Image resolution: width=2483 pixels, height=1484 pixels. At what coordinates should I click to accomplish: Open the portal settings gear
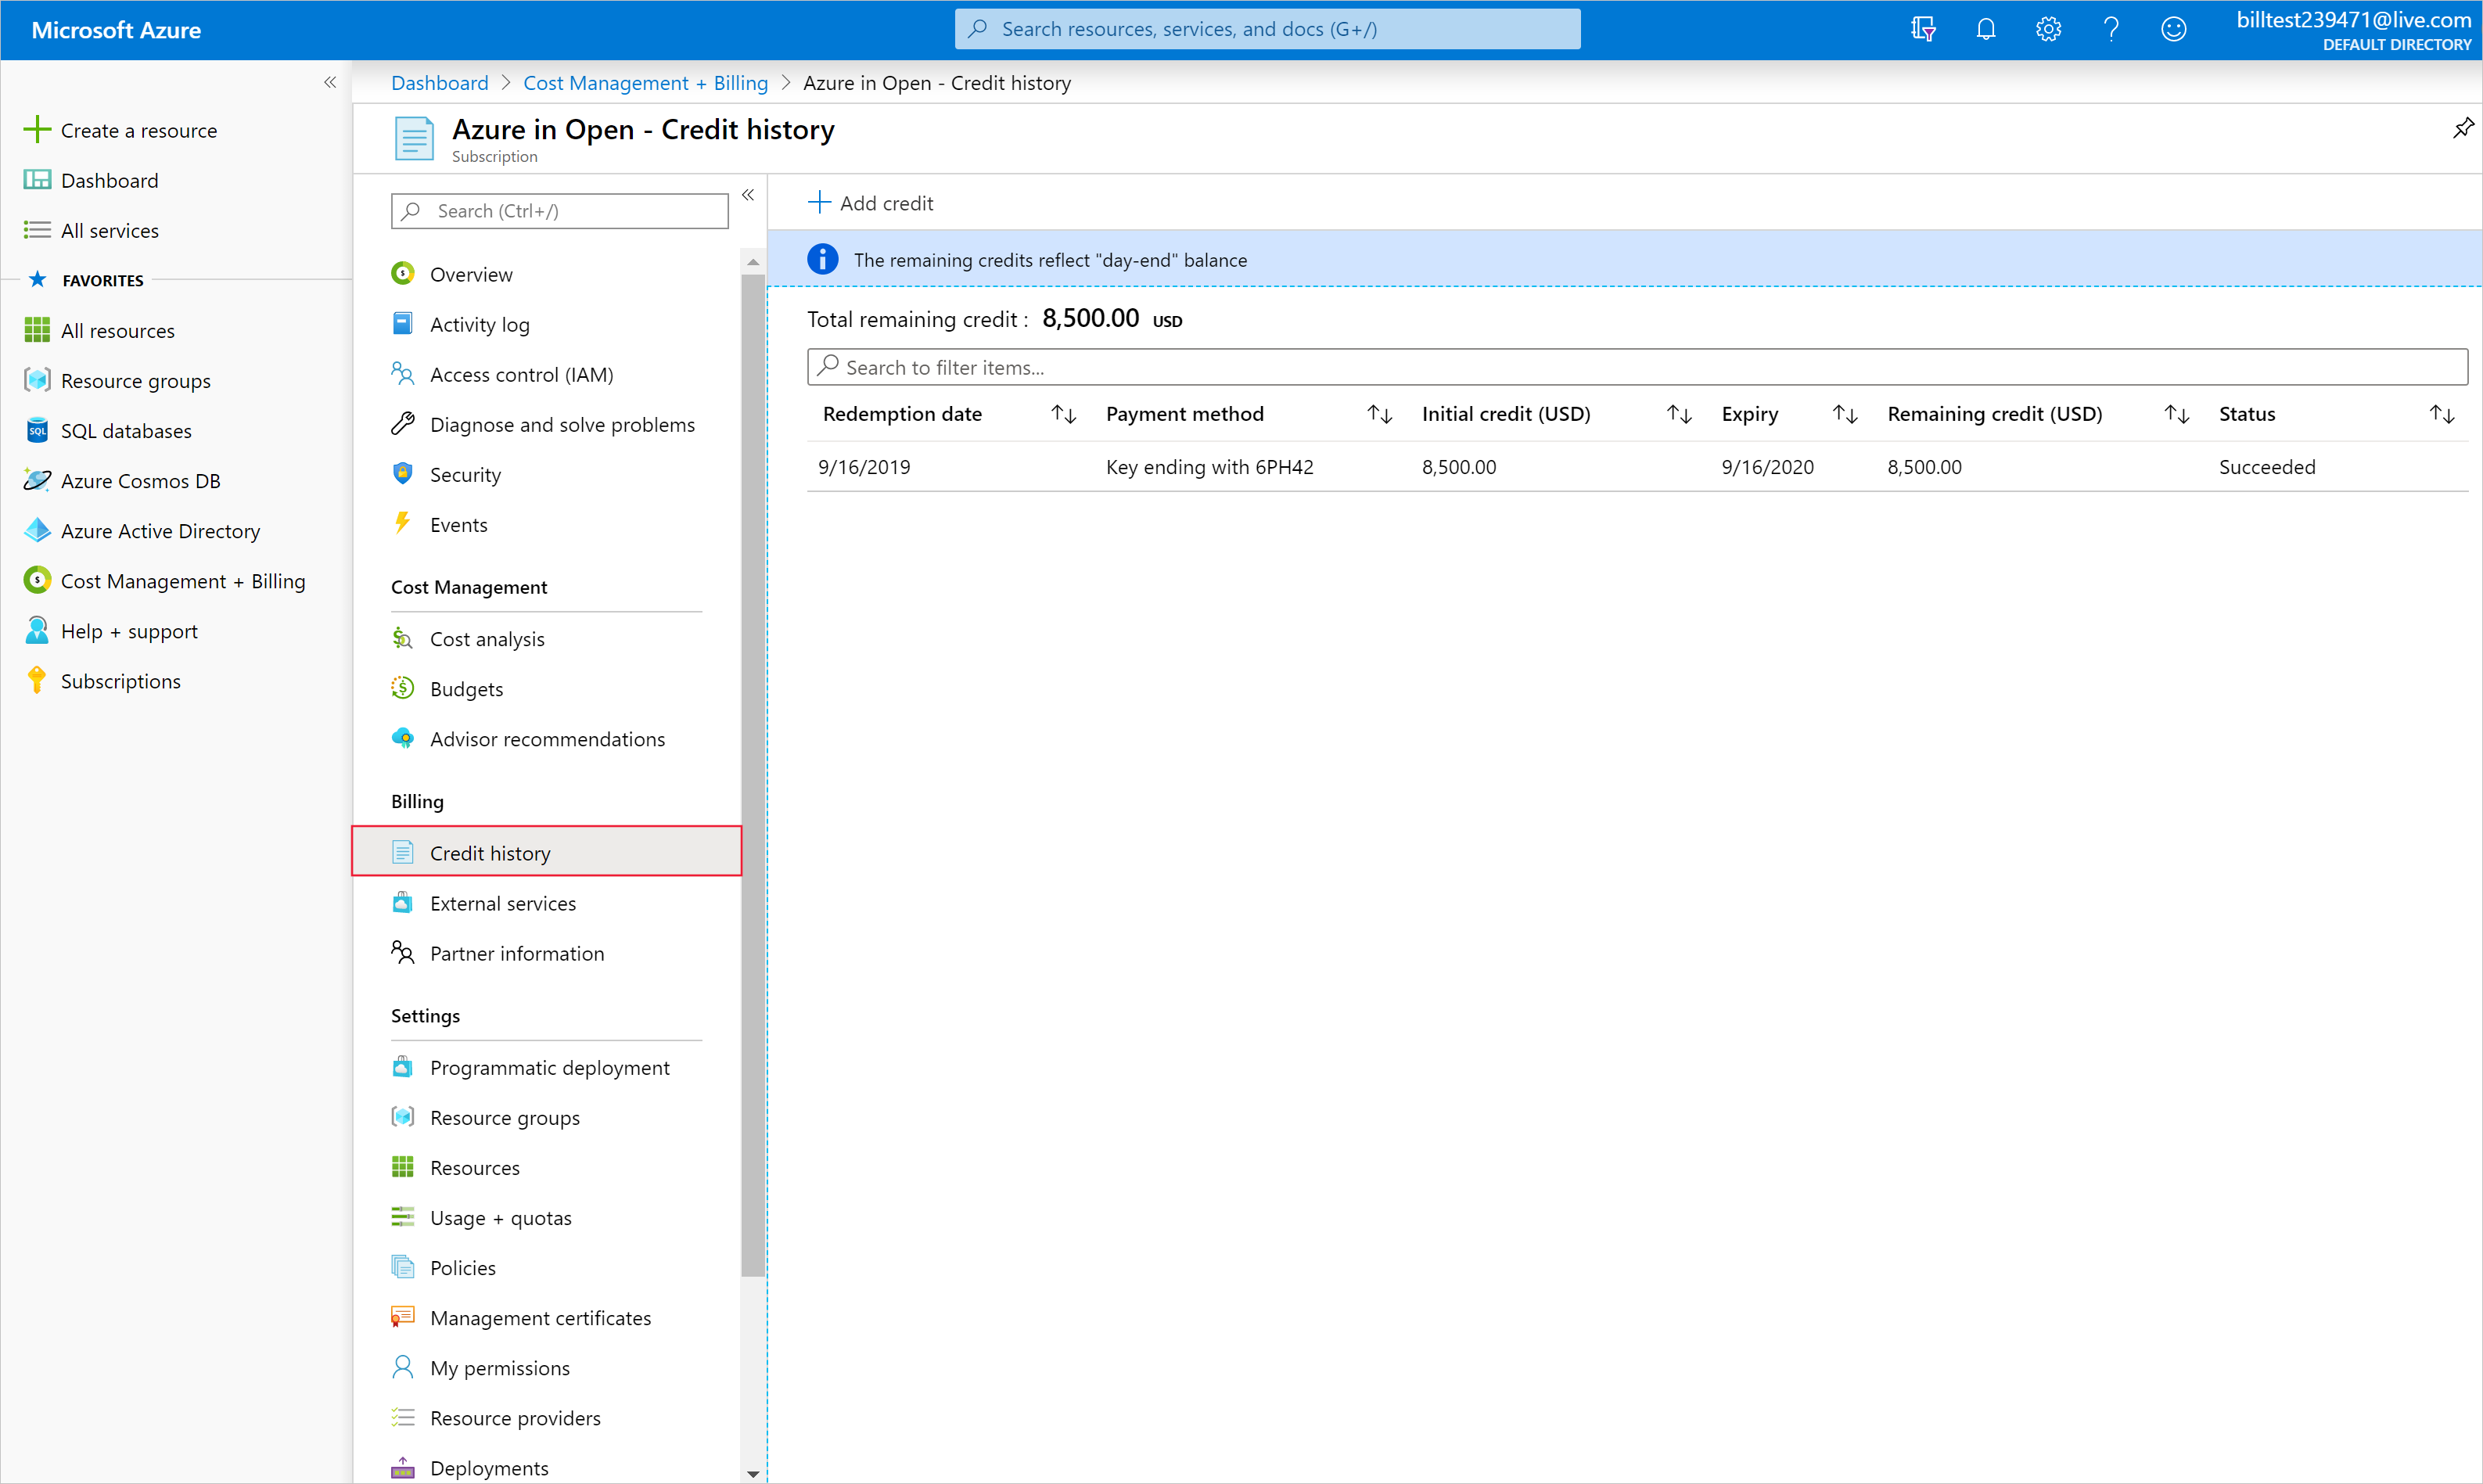(x=2047, y=29)
